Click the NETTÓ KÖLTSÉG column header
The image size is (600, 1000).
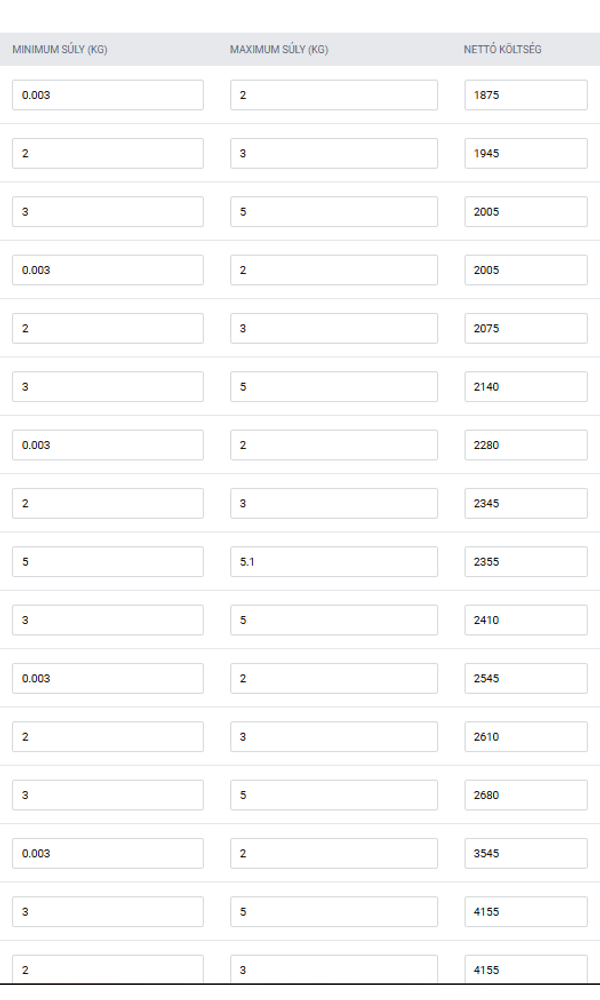(x=503, y=49)
